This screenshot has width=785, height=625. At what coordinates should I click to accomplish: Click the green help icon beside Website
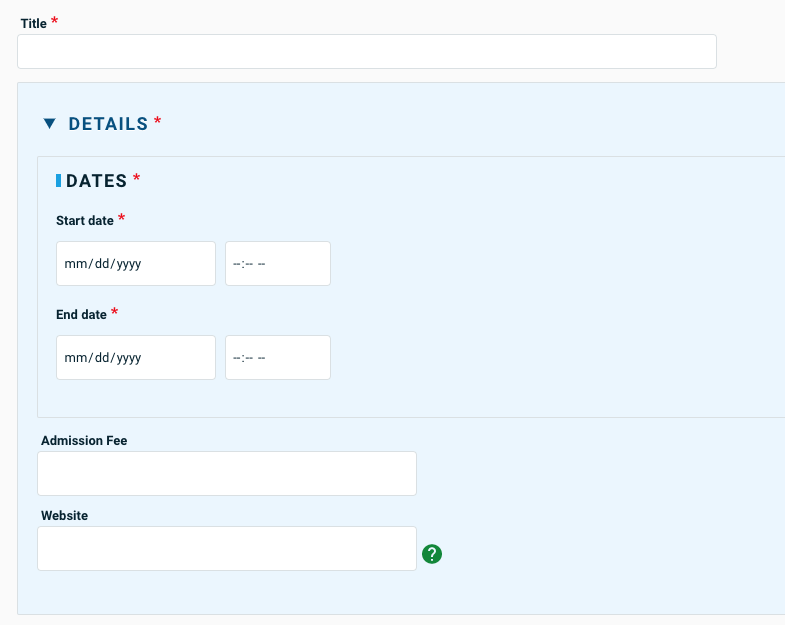point(432,554)
